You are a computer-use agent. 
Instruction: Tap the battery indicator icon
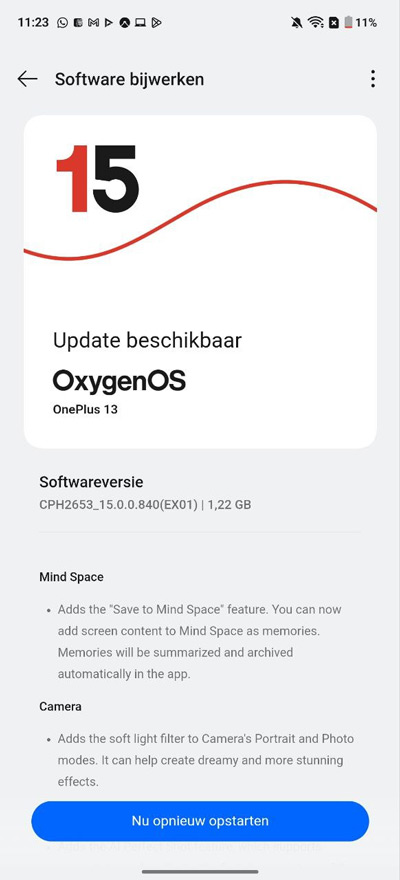tap(349, 22)
